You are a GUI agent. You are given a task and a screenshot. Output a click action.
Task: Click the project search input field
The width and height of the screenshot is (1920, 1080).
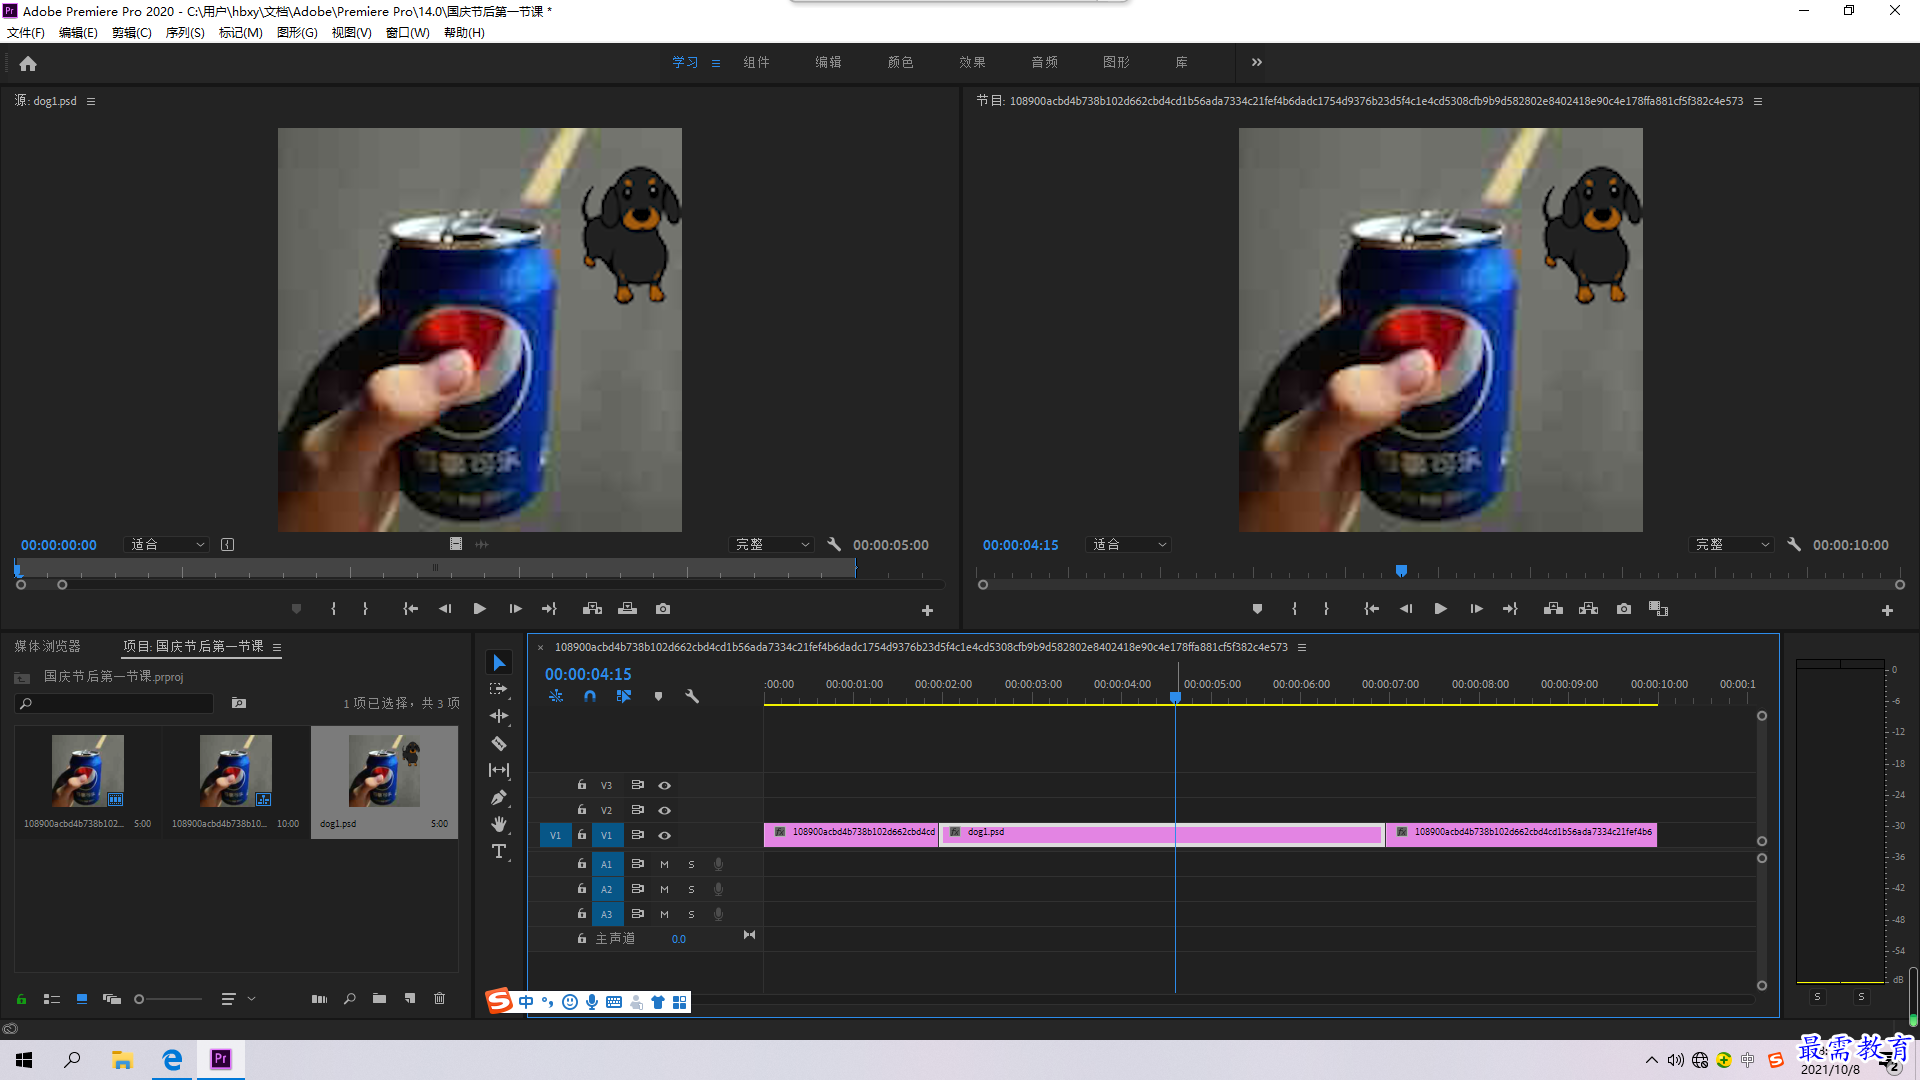115,704
